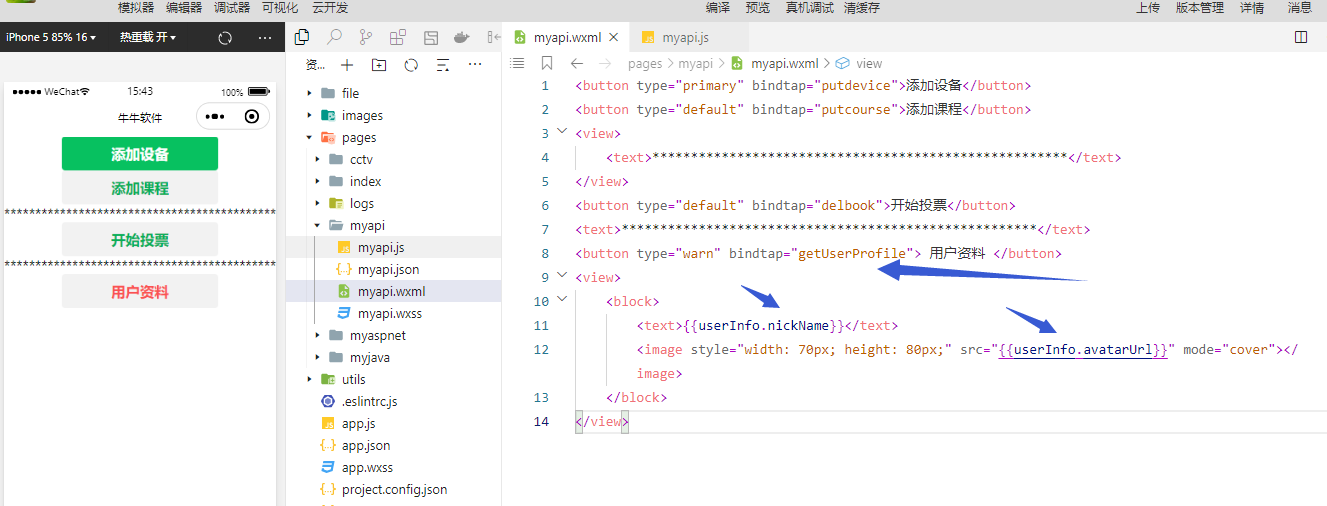Click the 上传 toolbar label

(1148, 7)
